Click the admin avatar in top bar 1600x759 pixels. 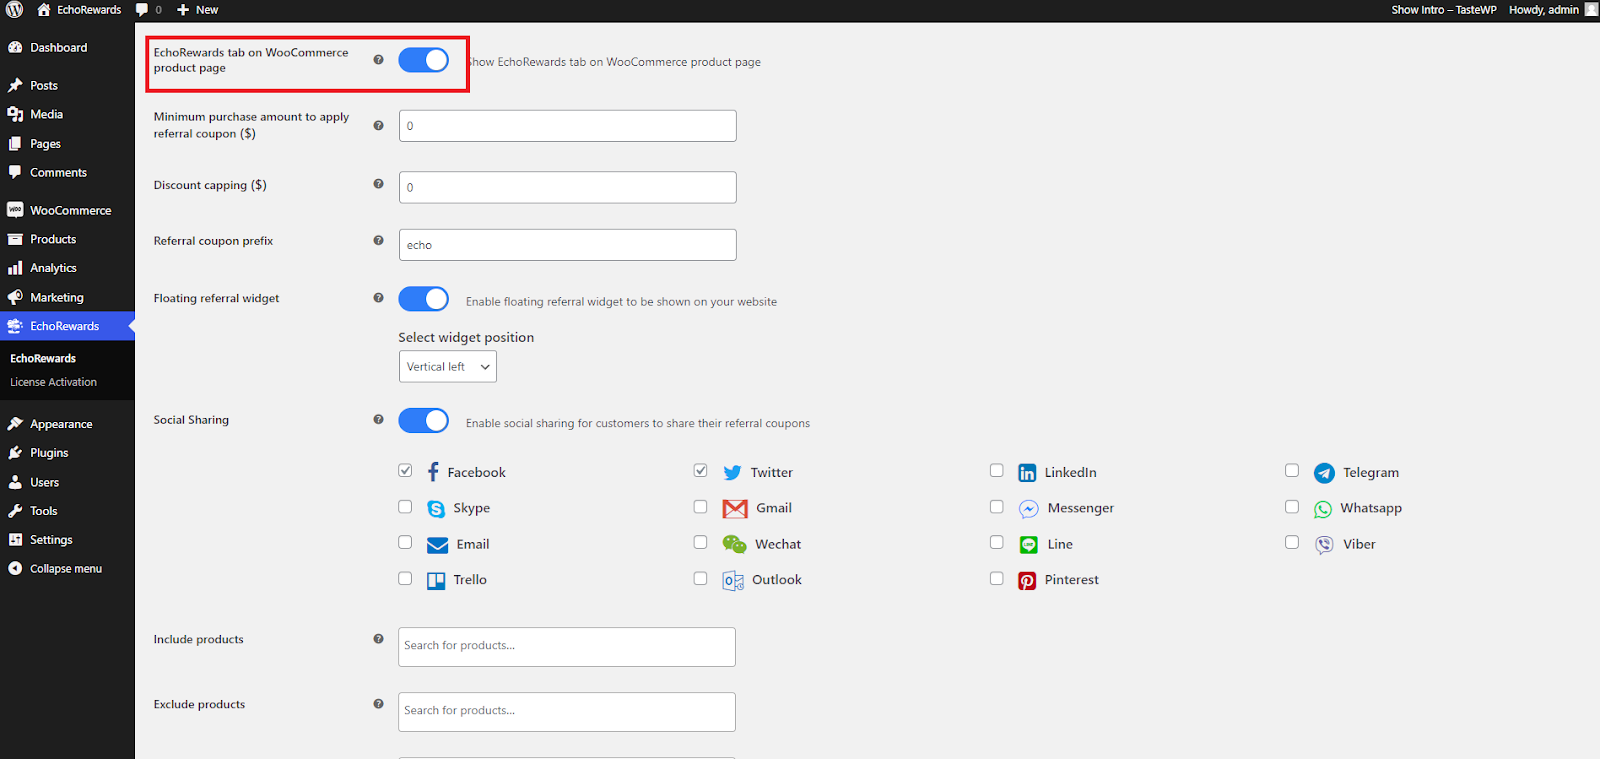1591,10
